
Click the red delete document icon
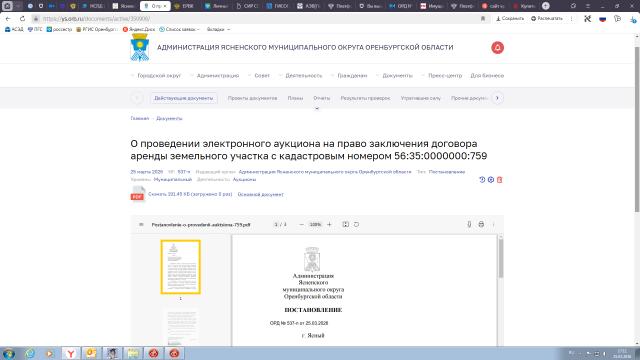[499, 180]
